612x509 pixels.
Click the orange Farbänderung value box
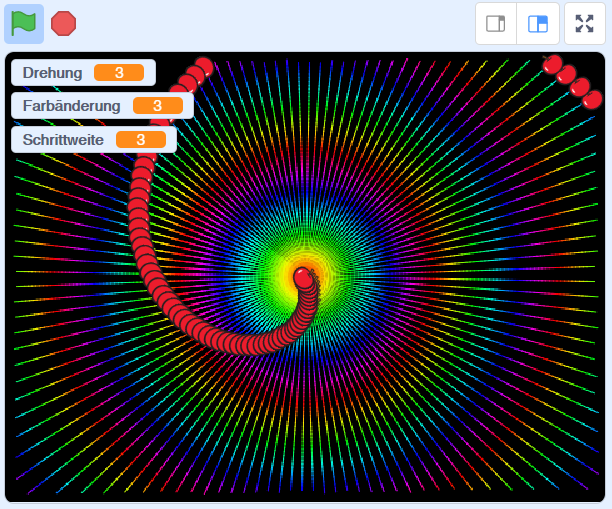tap(157, 106)
